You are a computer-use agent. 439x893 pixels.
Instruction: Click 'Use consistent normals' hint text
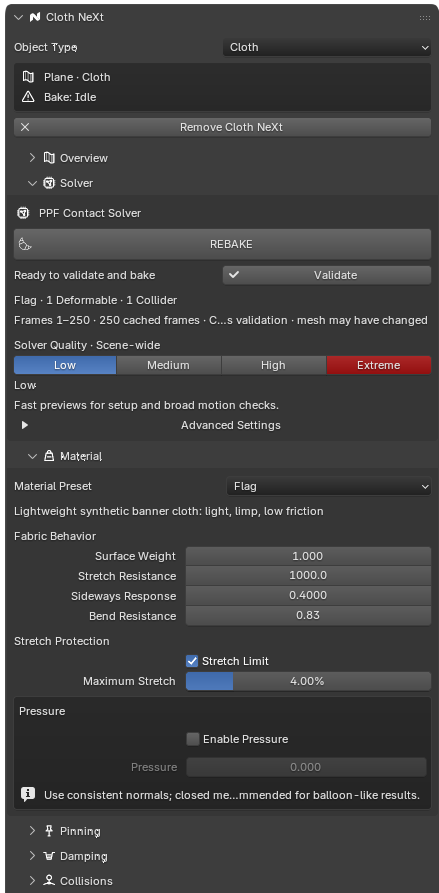[x=232, y=795]
